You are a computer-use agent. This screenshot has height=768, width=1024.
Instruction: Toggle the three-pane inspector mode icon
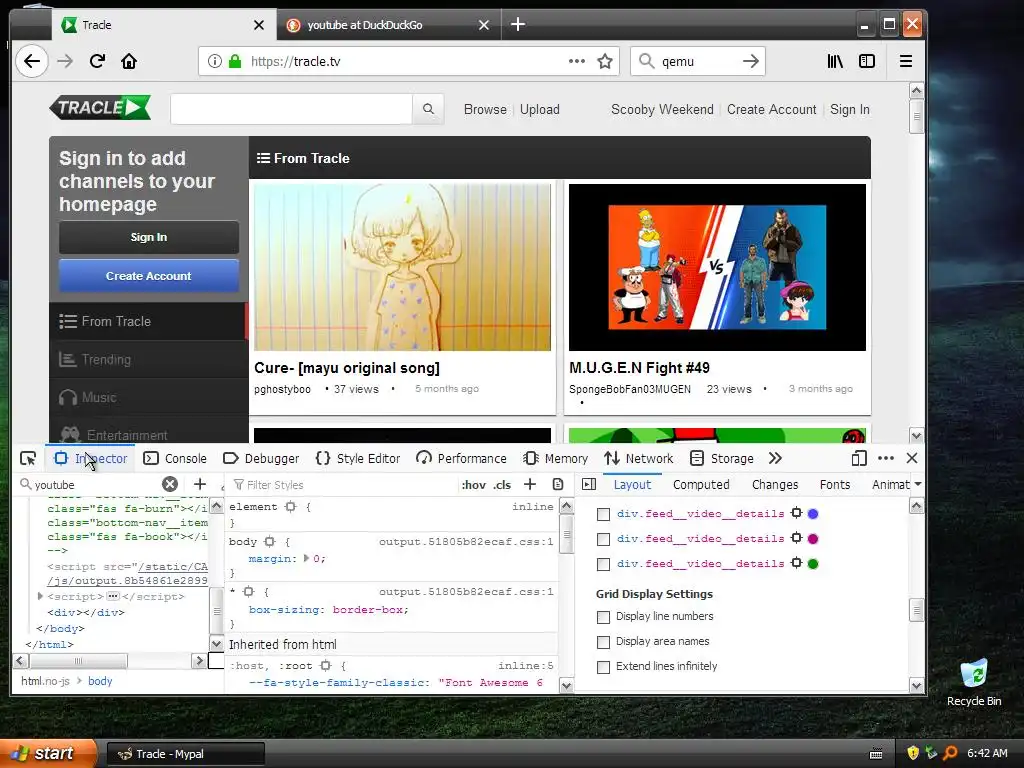[589, 485]
